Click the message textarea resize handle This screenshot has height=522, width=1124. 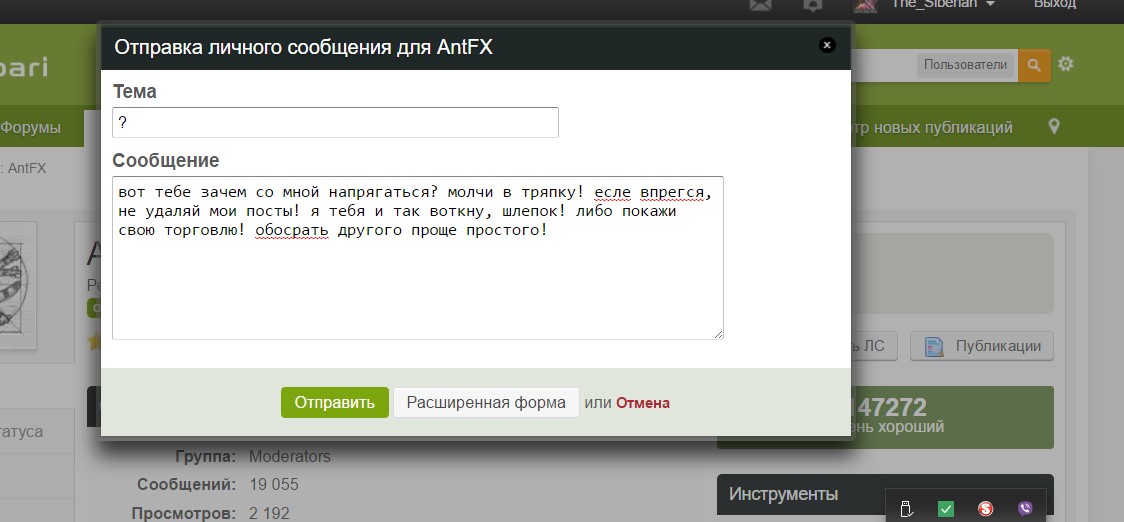click(718, 334)
